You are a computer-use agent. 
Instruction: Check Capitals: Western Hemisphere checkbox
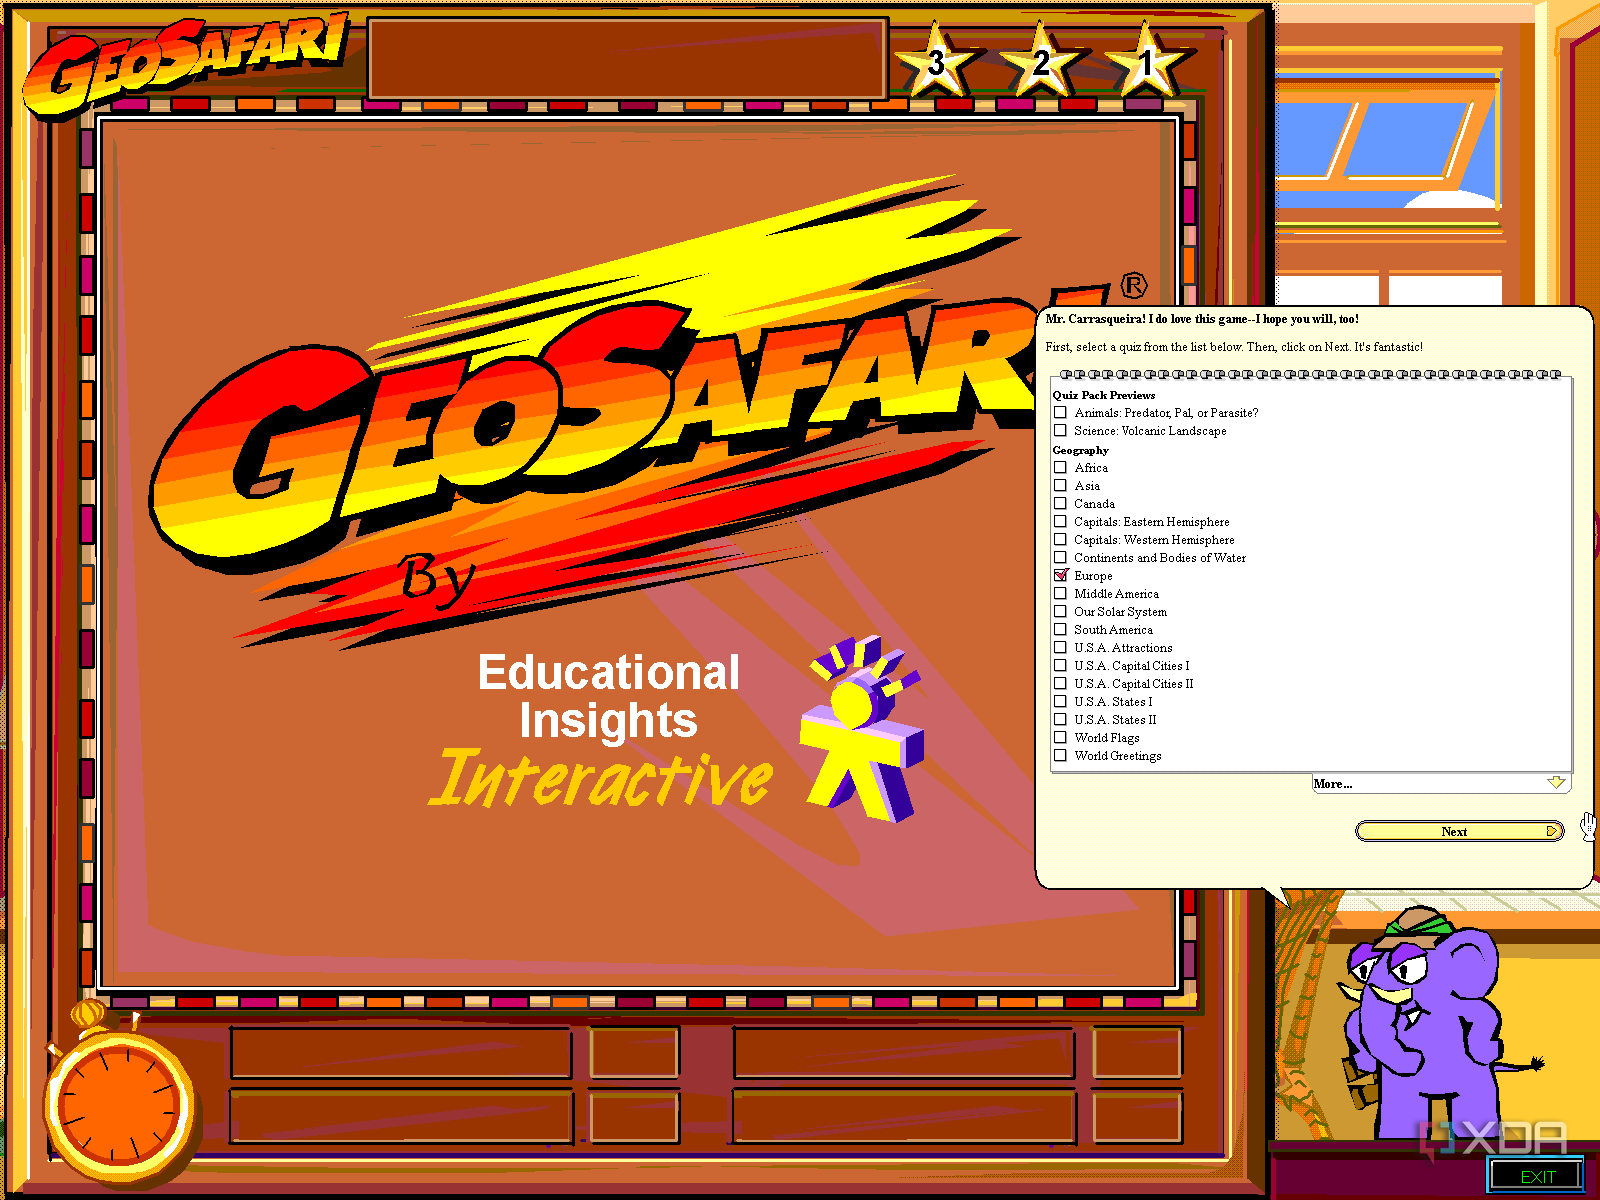pos(1060,539)
